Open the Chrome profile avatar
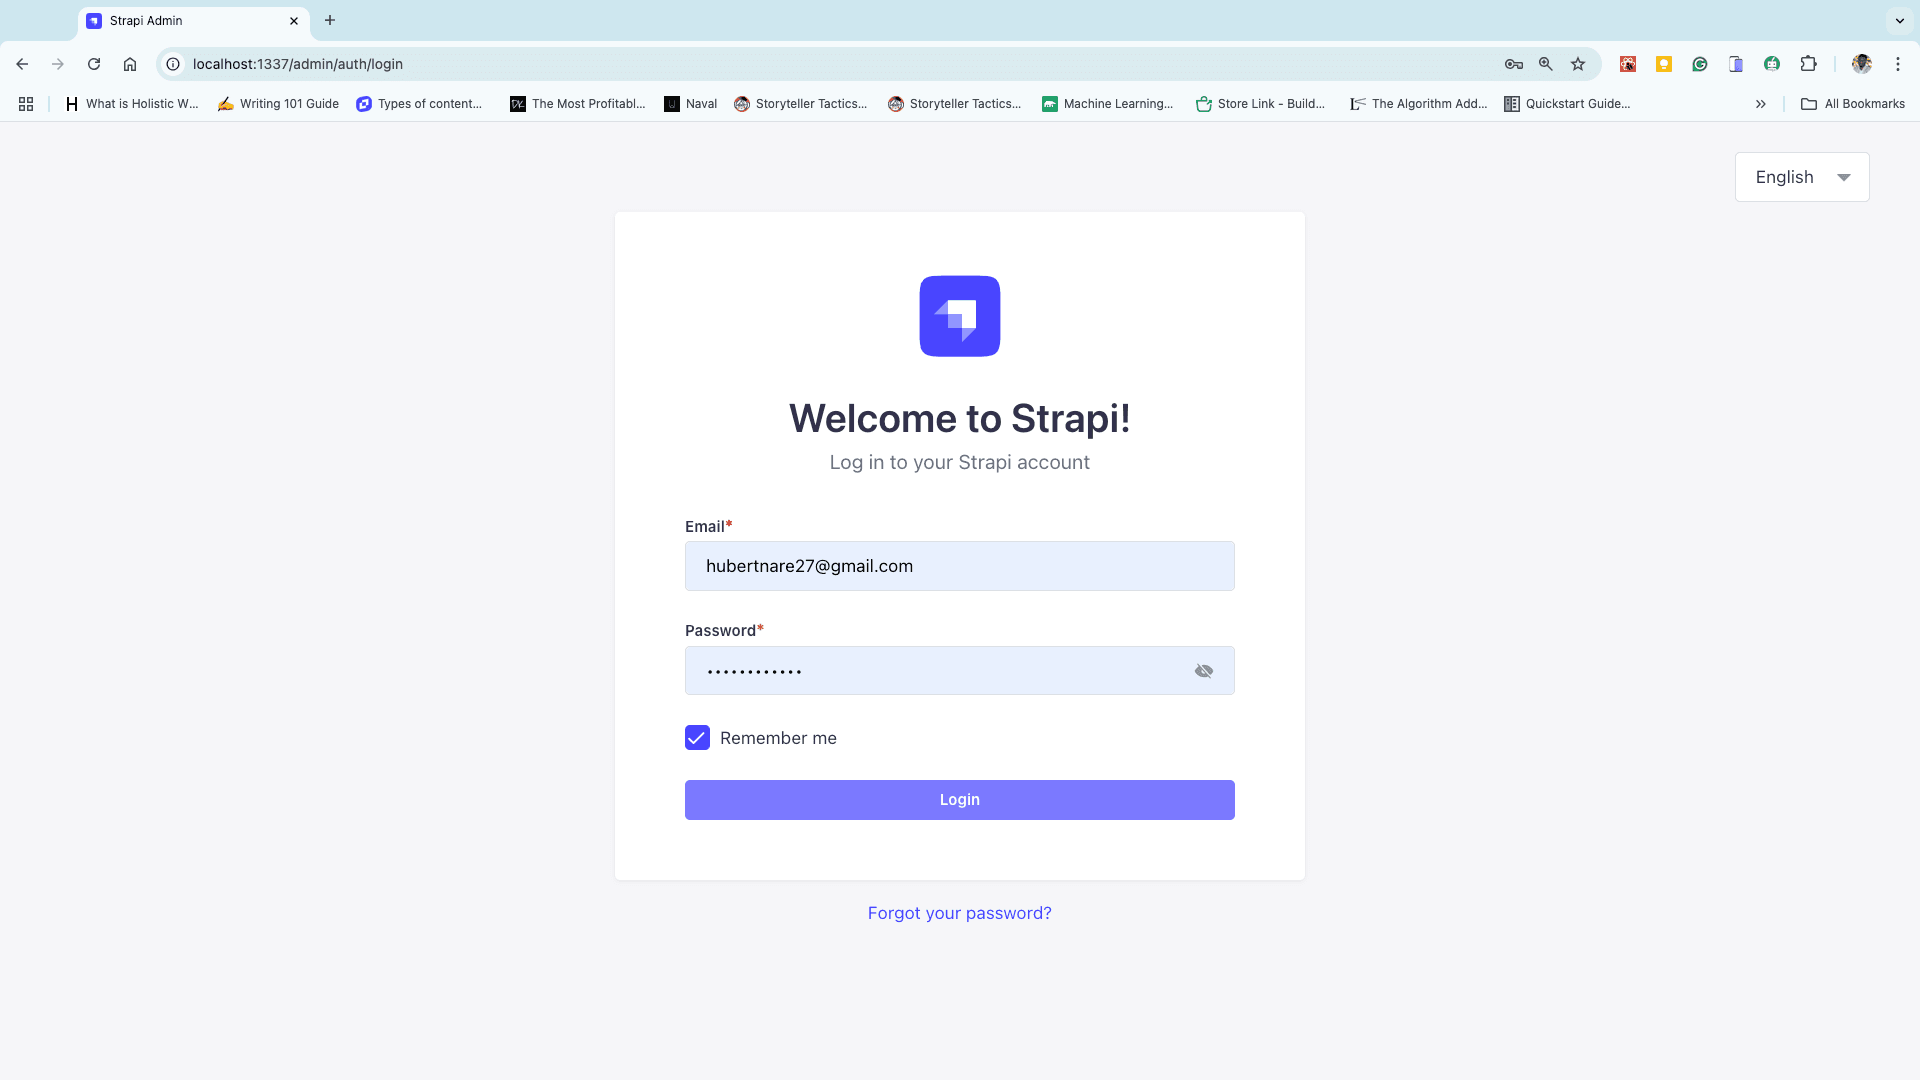 click(x=1862, y=64)
